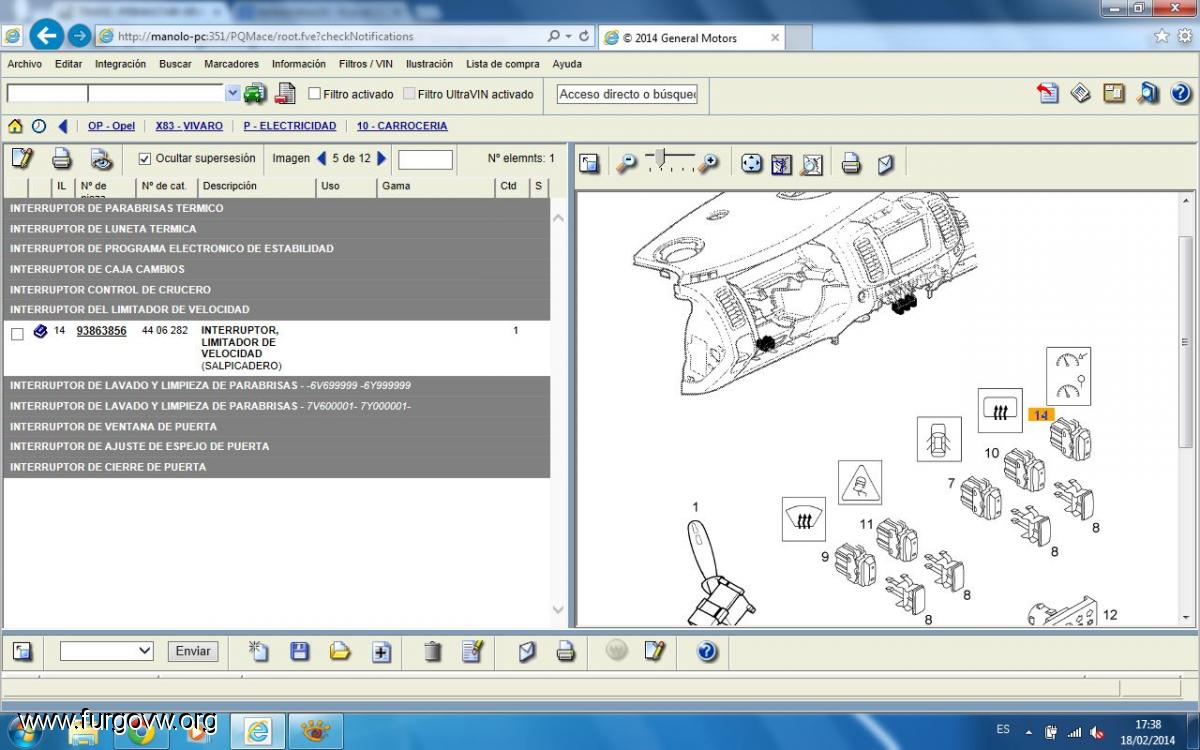
Task: Click the Enviar button
Action: tap(193, 651)
